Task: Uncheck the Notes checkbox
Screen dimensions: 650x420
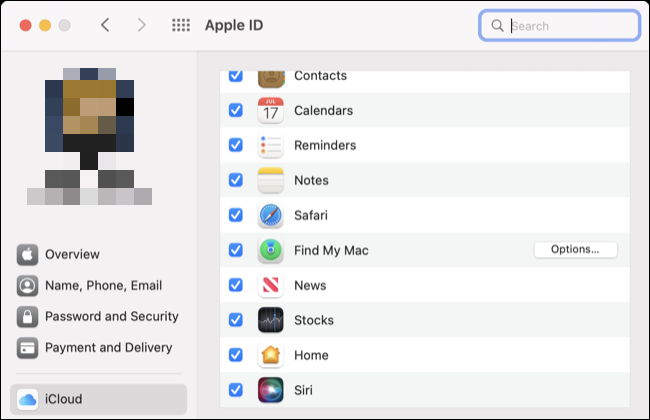Action: [x=236, y=180]
